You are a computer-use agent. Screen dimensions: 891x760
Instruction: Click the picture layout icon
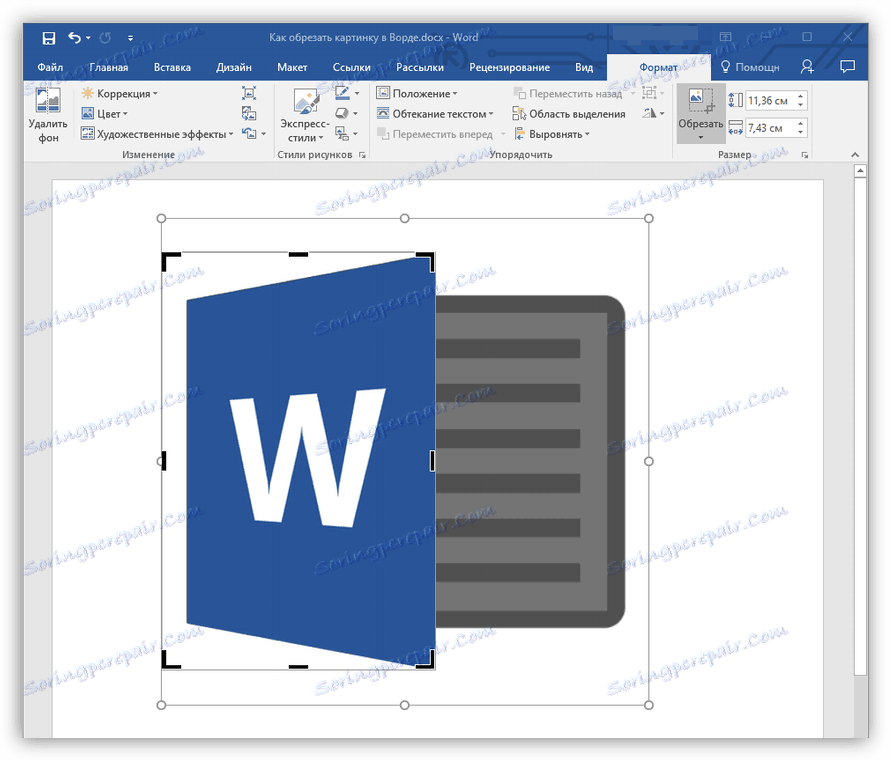pos(342,134)
